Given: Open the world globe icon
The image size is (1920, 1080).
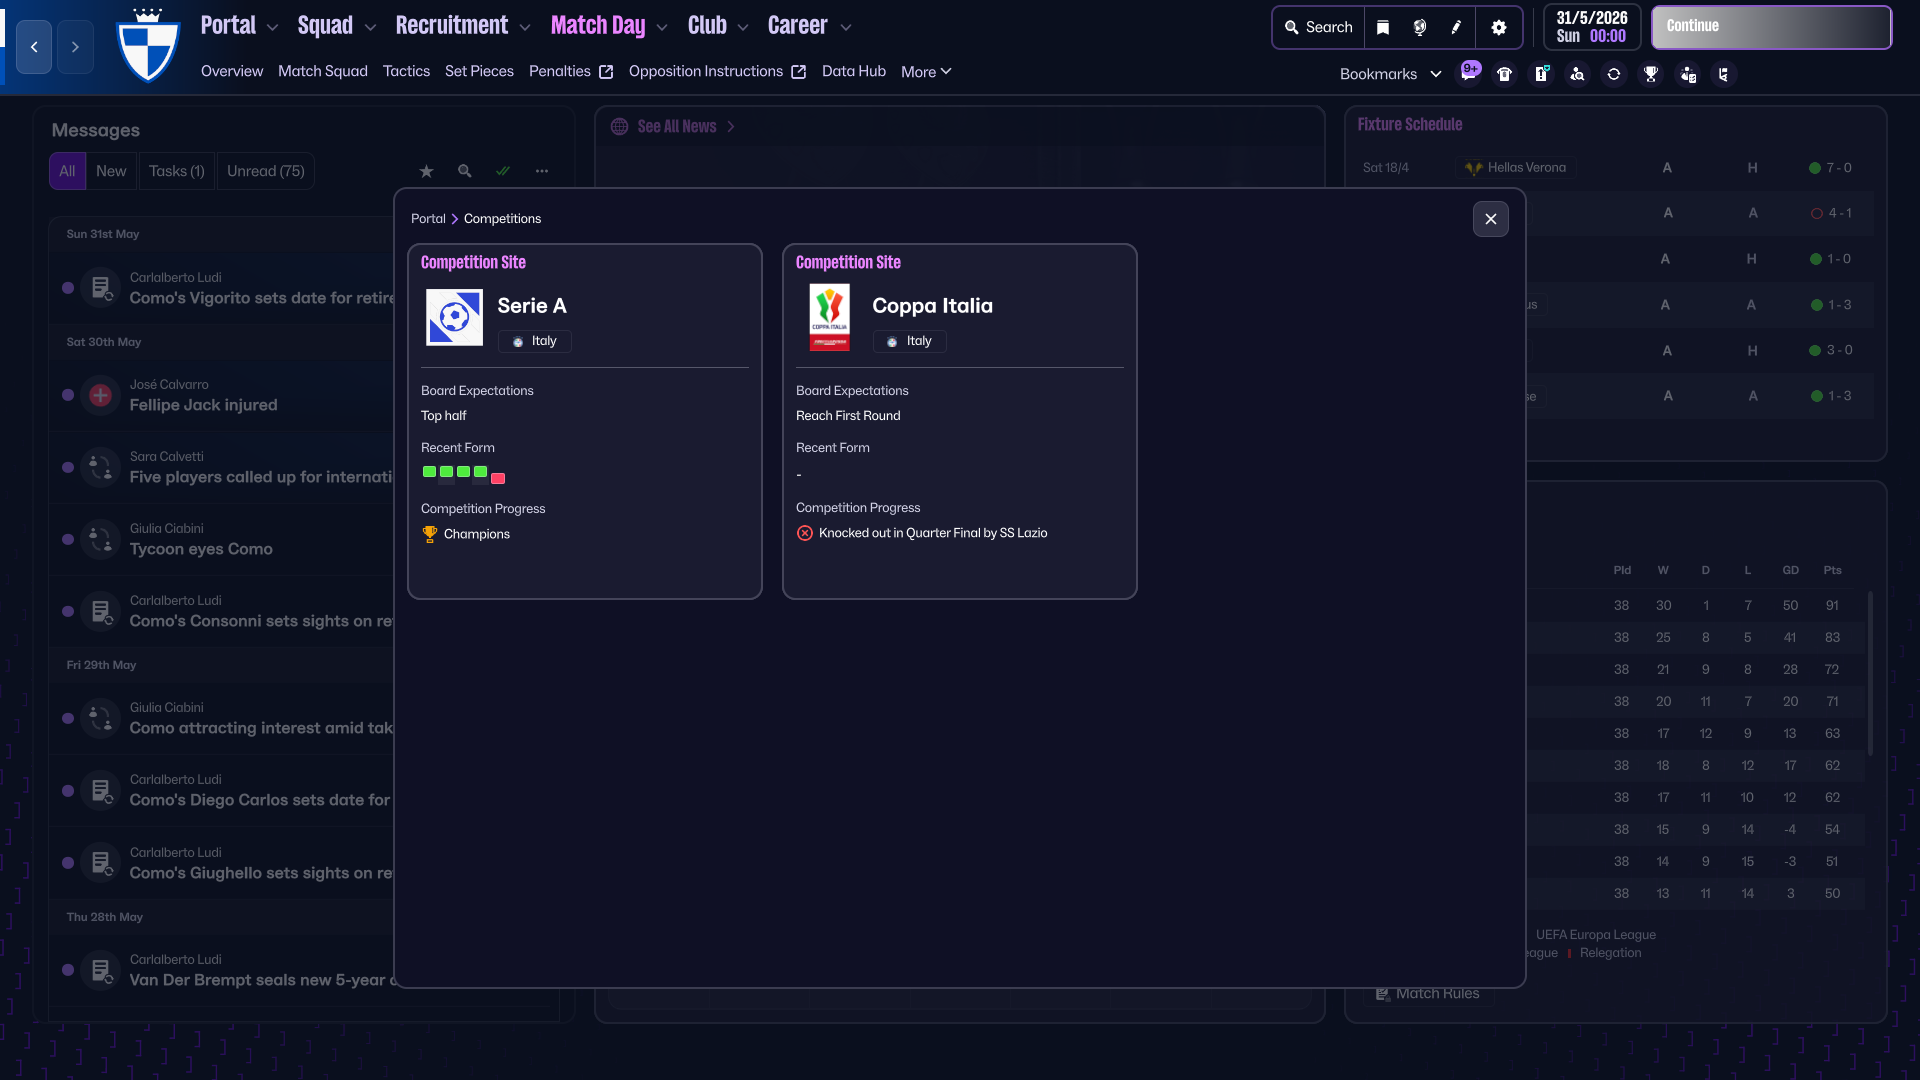Looking at the screenshot, I should click(1420, 28).
